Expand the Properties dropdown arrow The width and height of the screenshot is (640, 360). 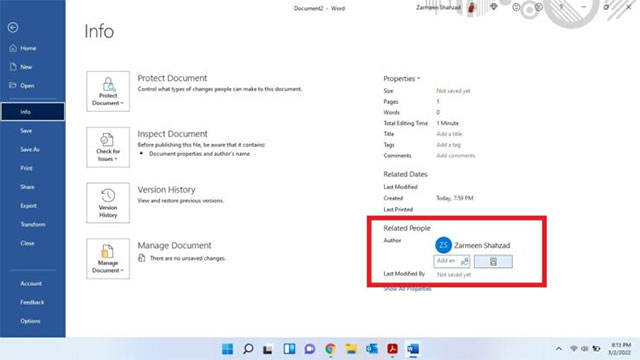(x=418, y=78)
